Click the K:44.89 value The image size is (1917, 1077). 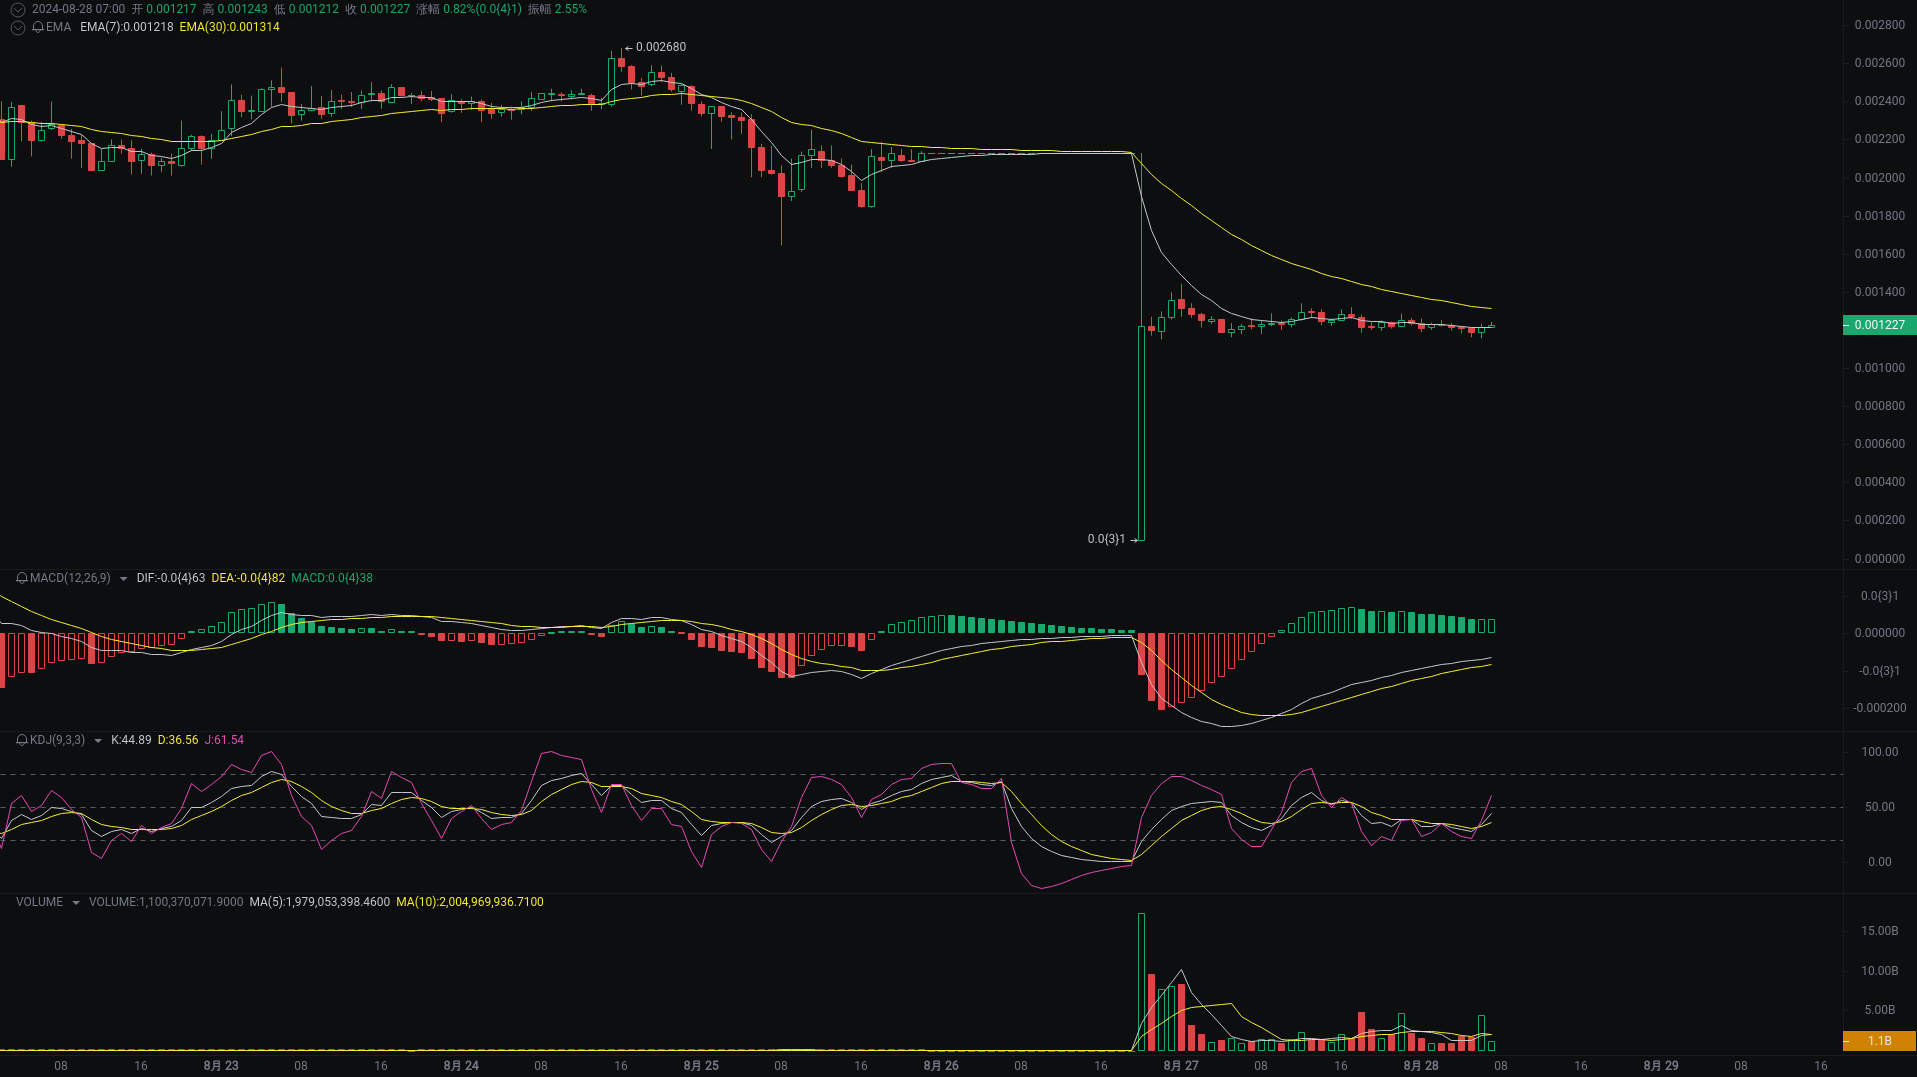tap(131, 740)
